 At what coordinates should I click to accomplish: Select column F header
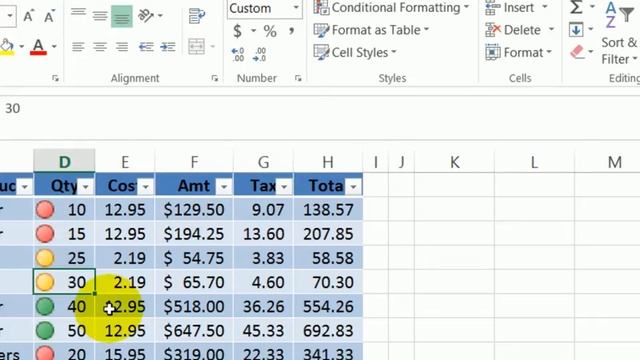(x=194, y=162)
